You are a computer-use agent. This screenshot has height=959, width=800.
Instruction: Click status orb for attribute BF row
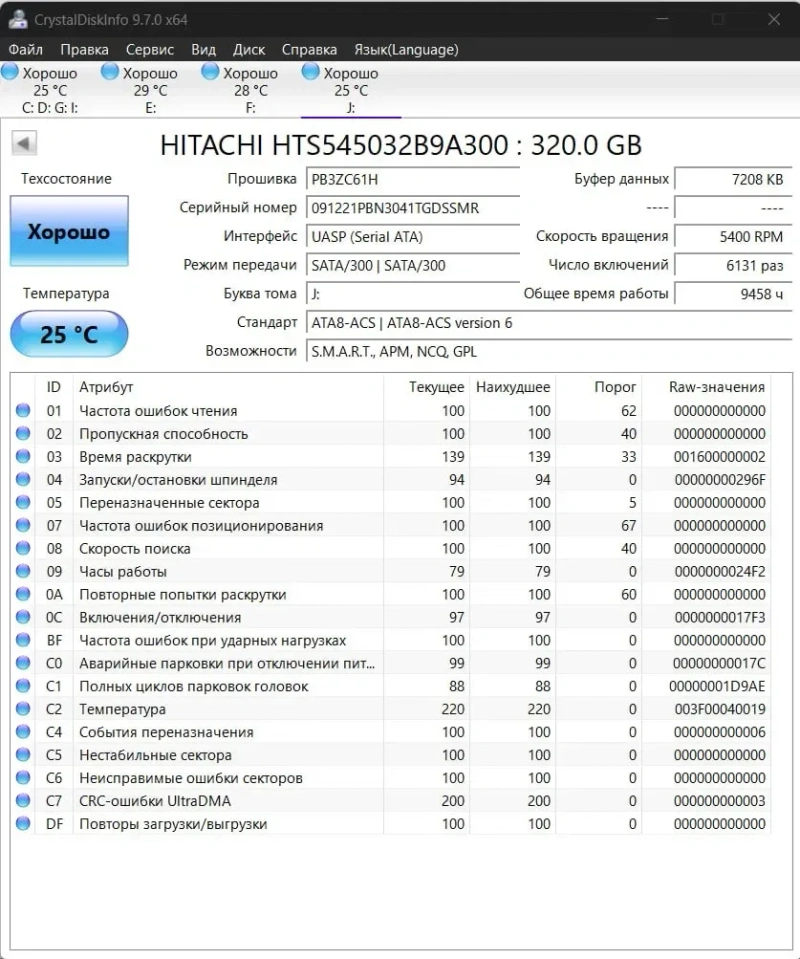pyautogui.click(x=23, y=640)
